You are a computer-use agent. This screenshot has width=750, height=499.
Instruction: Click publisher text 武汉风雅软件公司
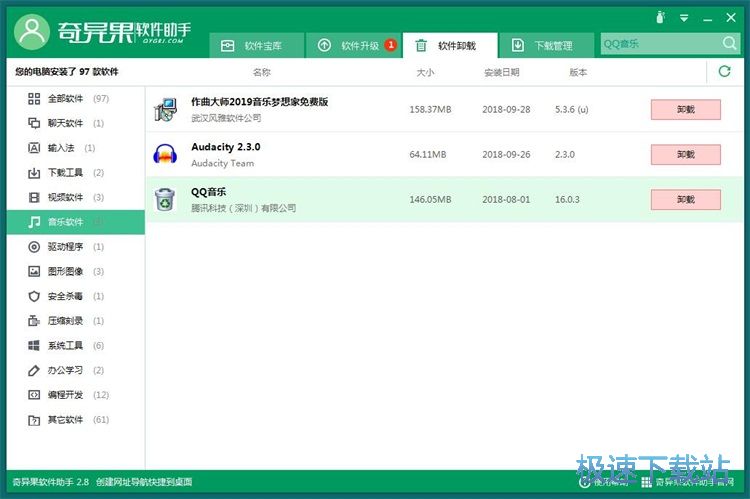(x=226, y=118)
